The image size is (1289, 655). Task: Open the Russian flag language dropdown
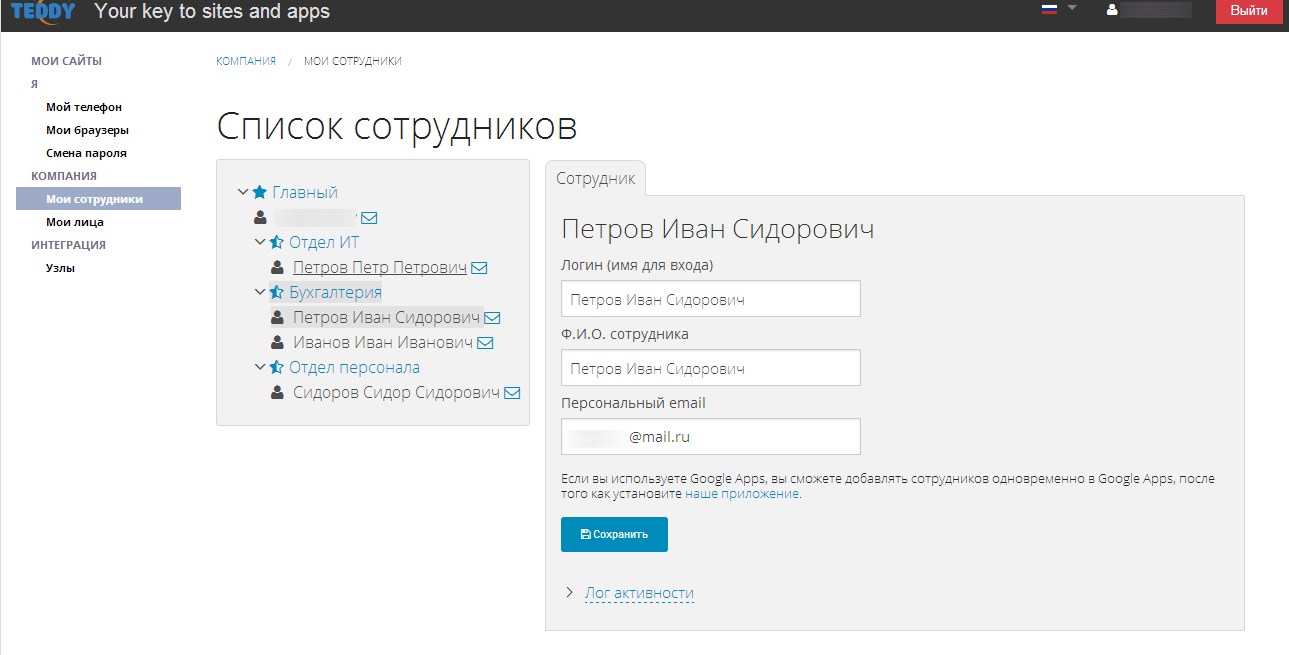tap(1059, 9)
